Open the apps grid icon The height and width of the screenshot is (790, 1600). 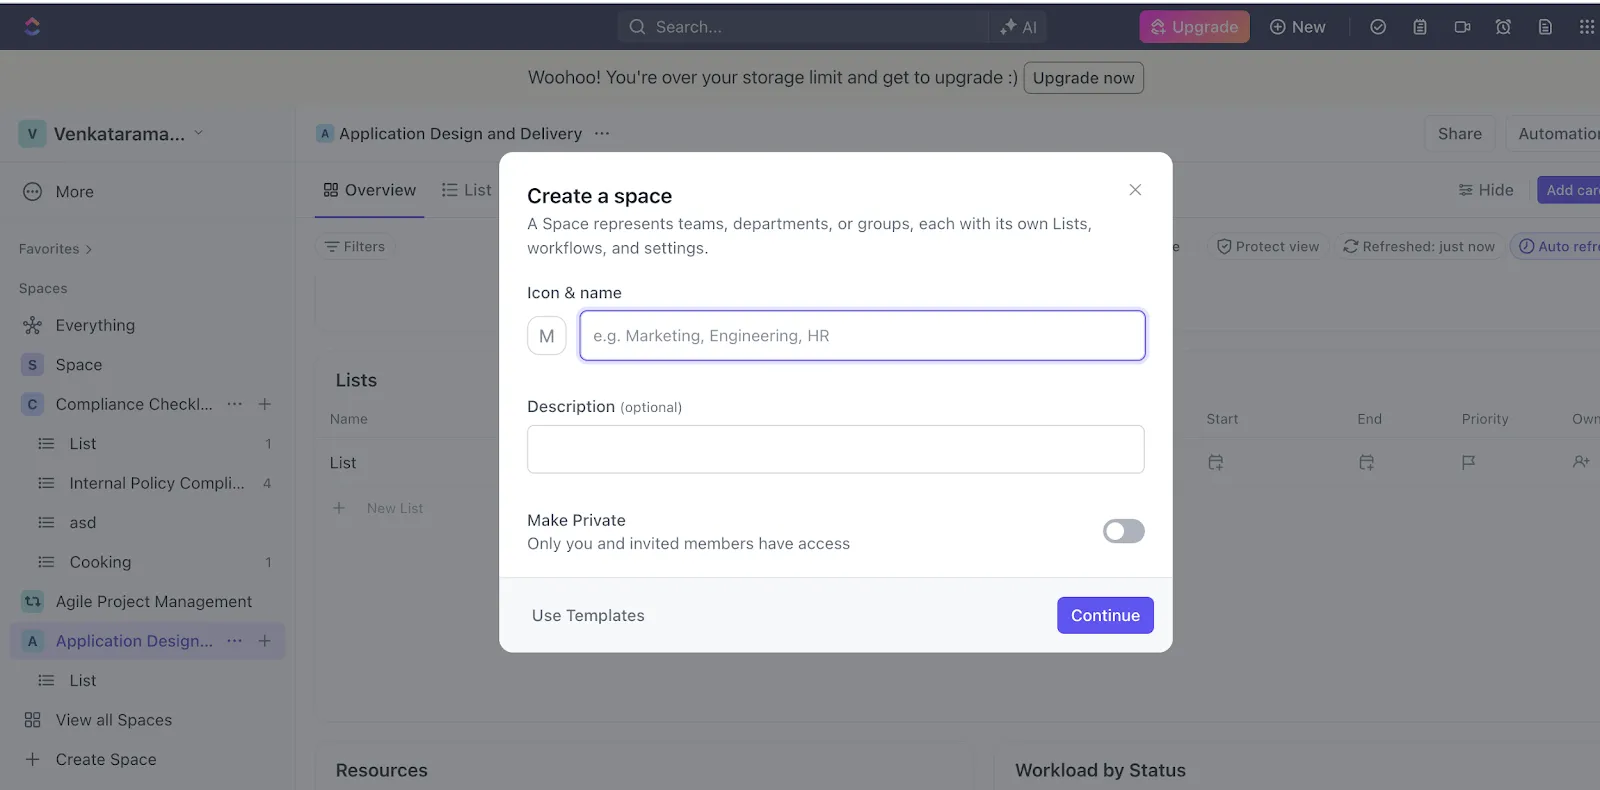1587,27
